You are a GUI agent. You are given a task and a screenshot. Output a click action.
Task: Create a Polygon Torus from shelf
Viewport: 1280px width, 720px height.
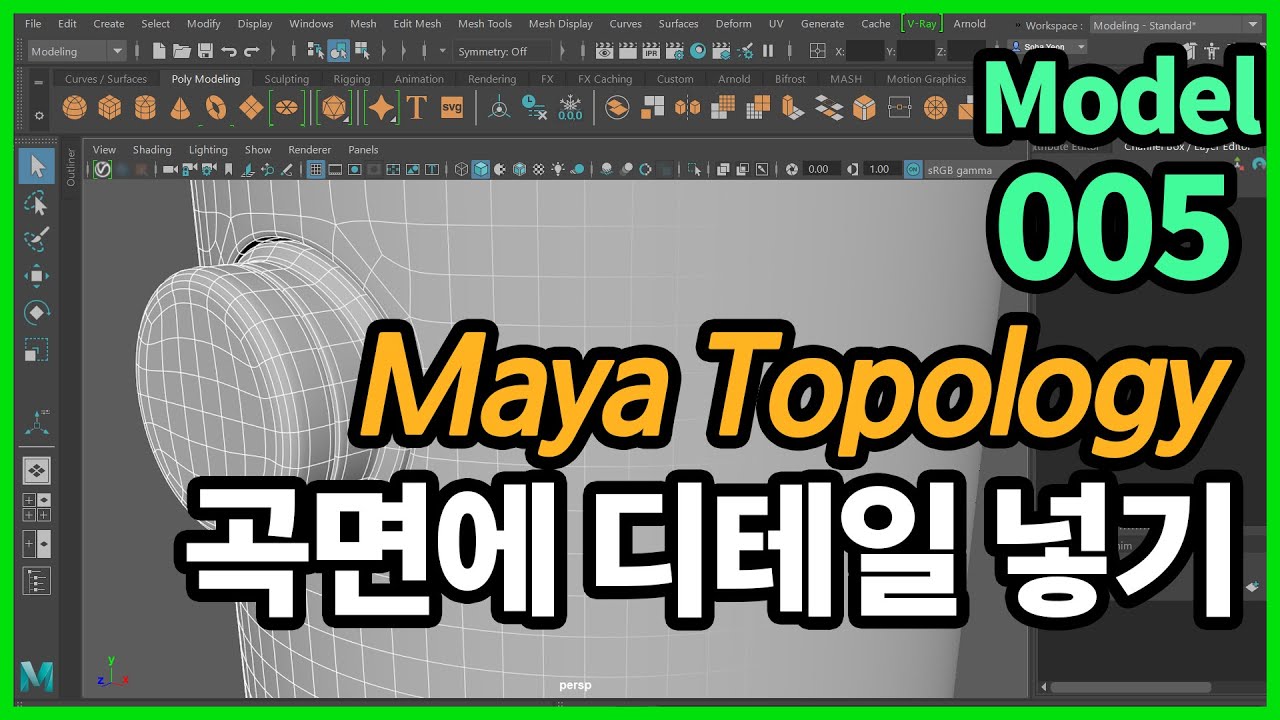[216, 107]
